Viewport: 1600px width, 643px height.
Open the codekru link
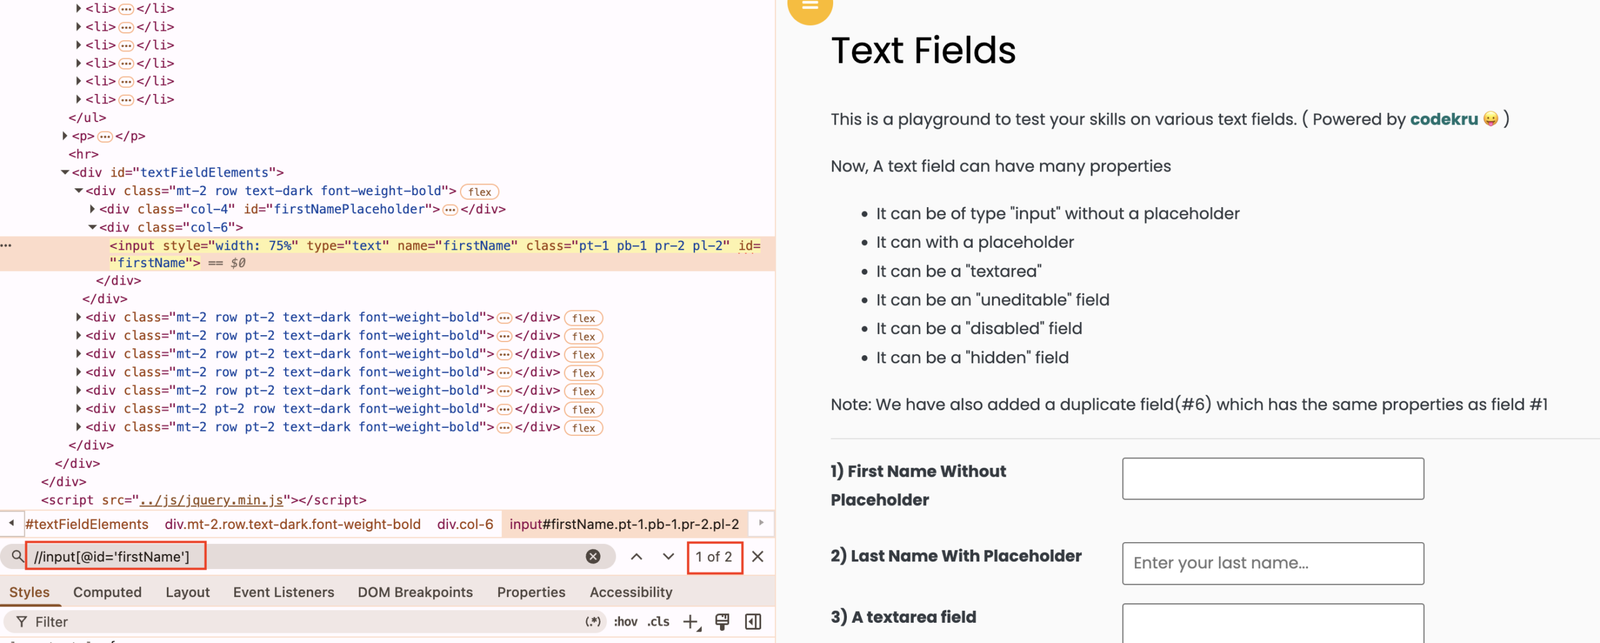1444,119
